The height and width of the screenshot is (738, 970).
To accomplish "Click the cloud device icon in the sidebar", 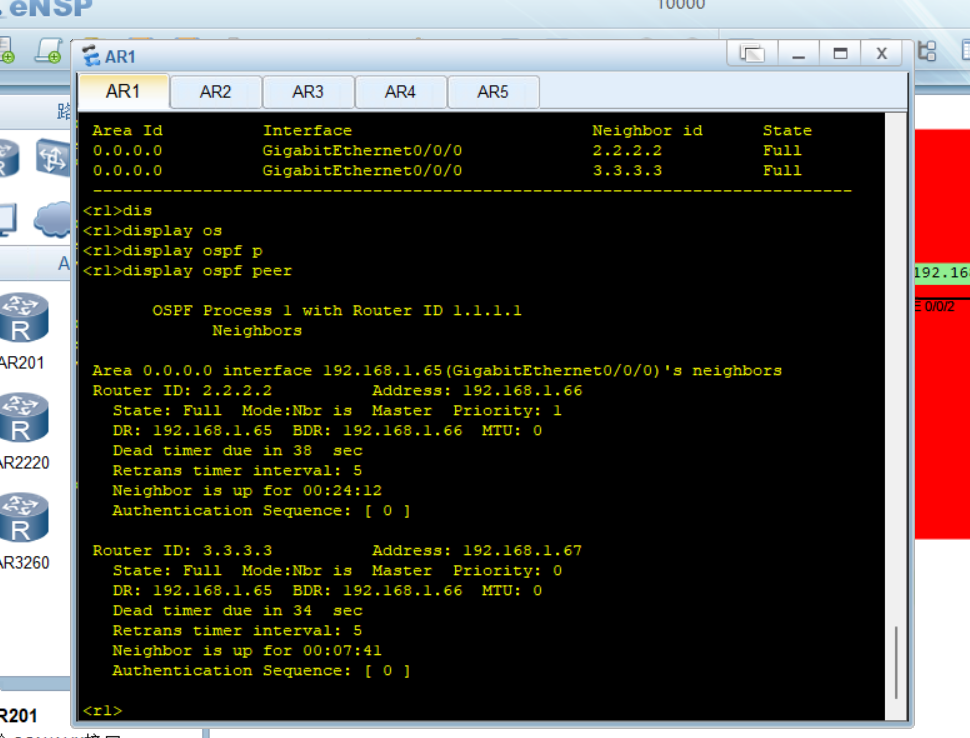I will 50,220.
